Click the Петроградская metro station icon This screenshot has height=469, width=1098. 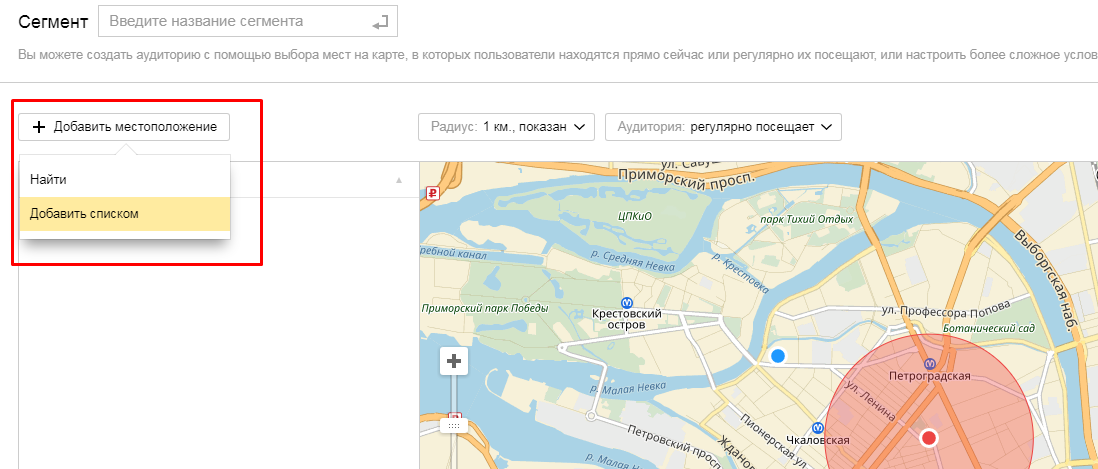930,364
